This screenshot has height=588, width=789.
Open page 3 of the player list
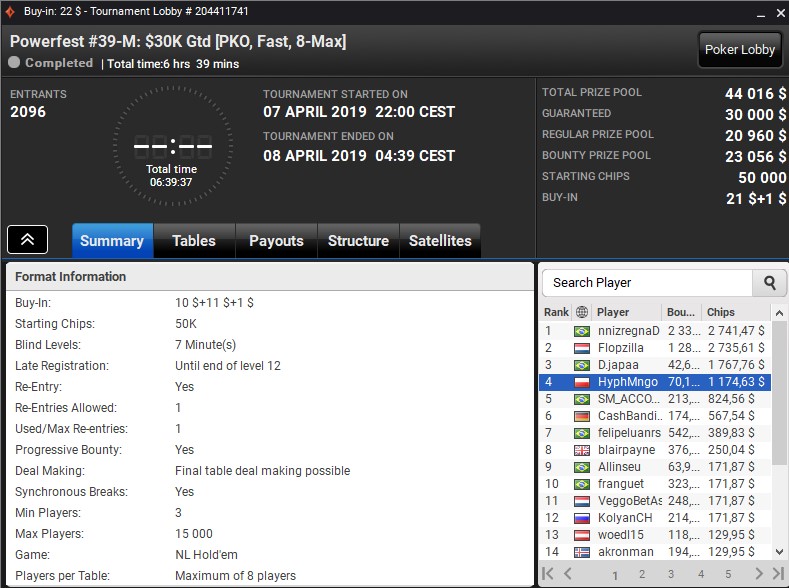click(x=670, y=575)
